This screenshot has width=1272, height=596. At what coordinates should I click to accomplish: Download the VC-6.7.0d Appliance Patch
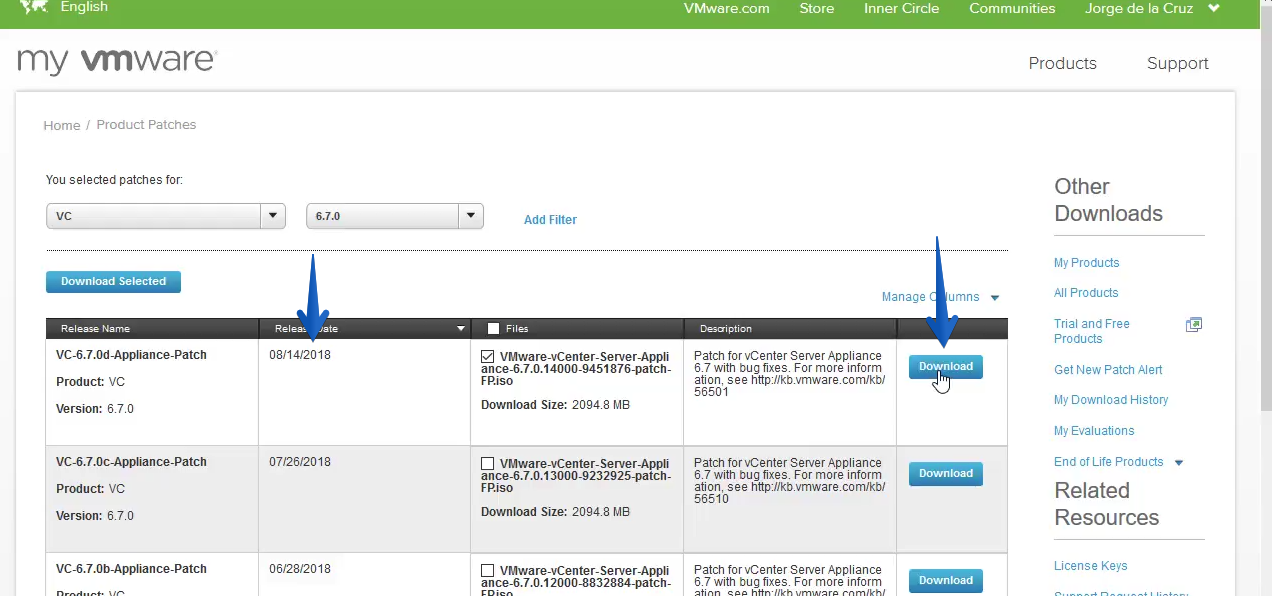pos(945,367)
